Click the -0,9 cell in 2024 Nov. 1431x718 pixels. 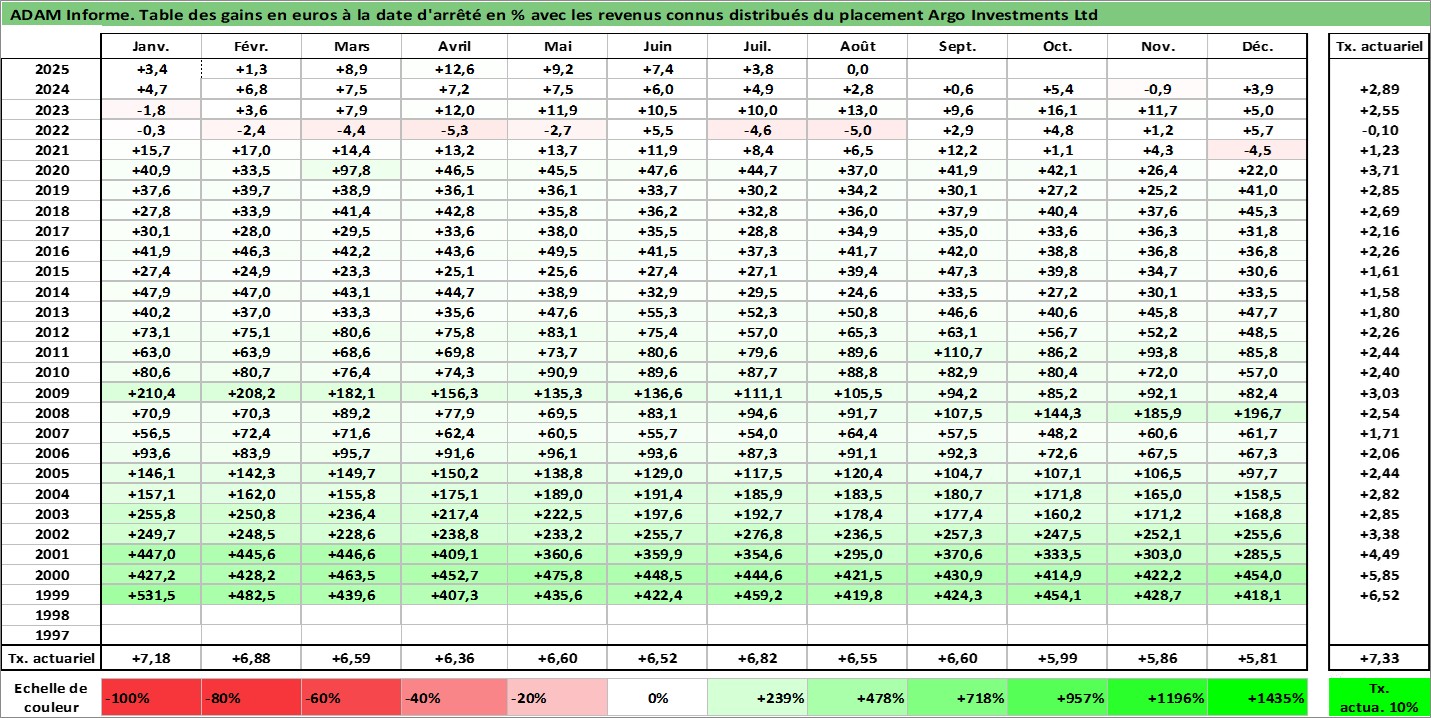click(x=1157, y=89)
